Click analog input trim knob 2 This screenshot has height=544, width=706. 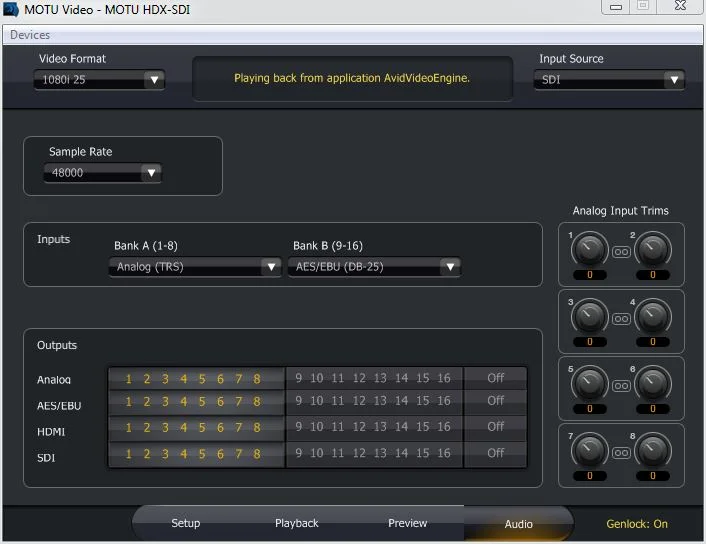[652, 249]
